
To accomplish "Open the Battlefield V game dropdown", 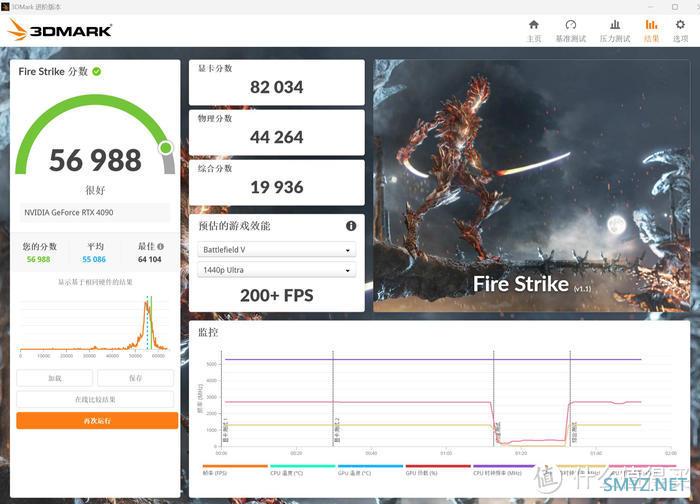I will click(x=276, y=250).
